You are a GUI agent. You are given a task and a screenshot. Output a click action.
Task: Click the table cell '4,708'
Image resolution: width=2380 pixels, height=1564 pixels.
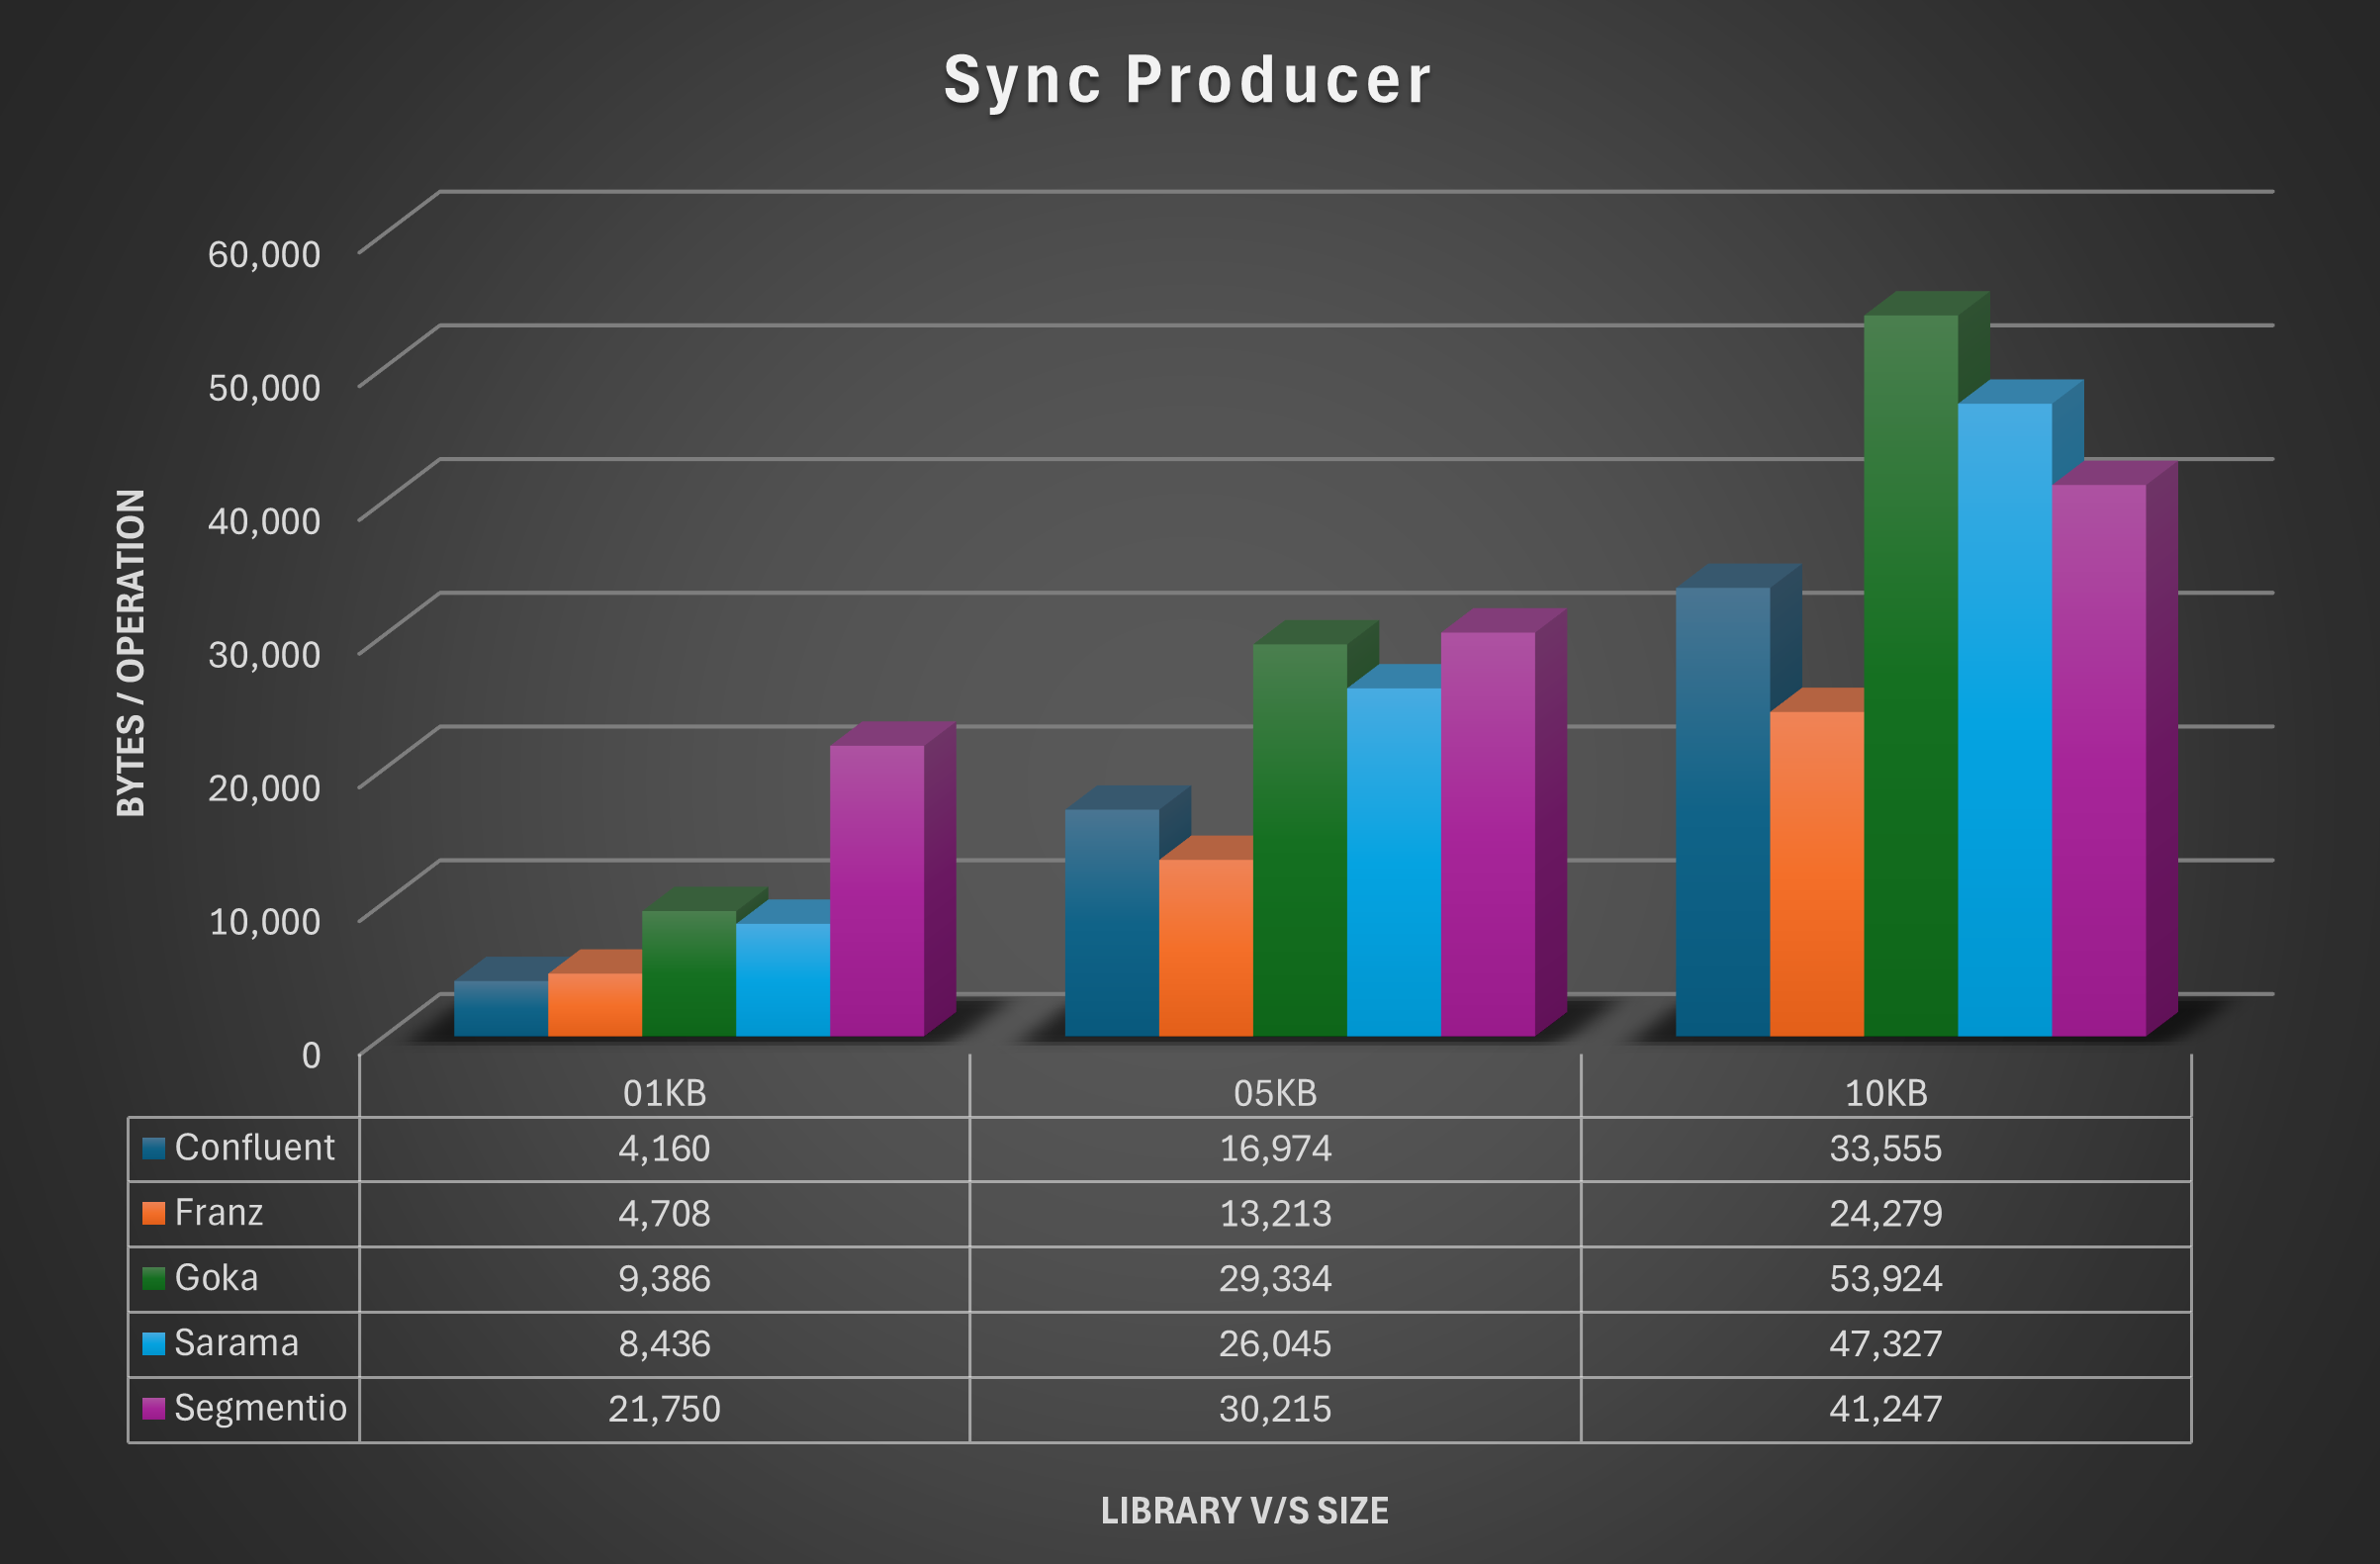664,1213
